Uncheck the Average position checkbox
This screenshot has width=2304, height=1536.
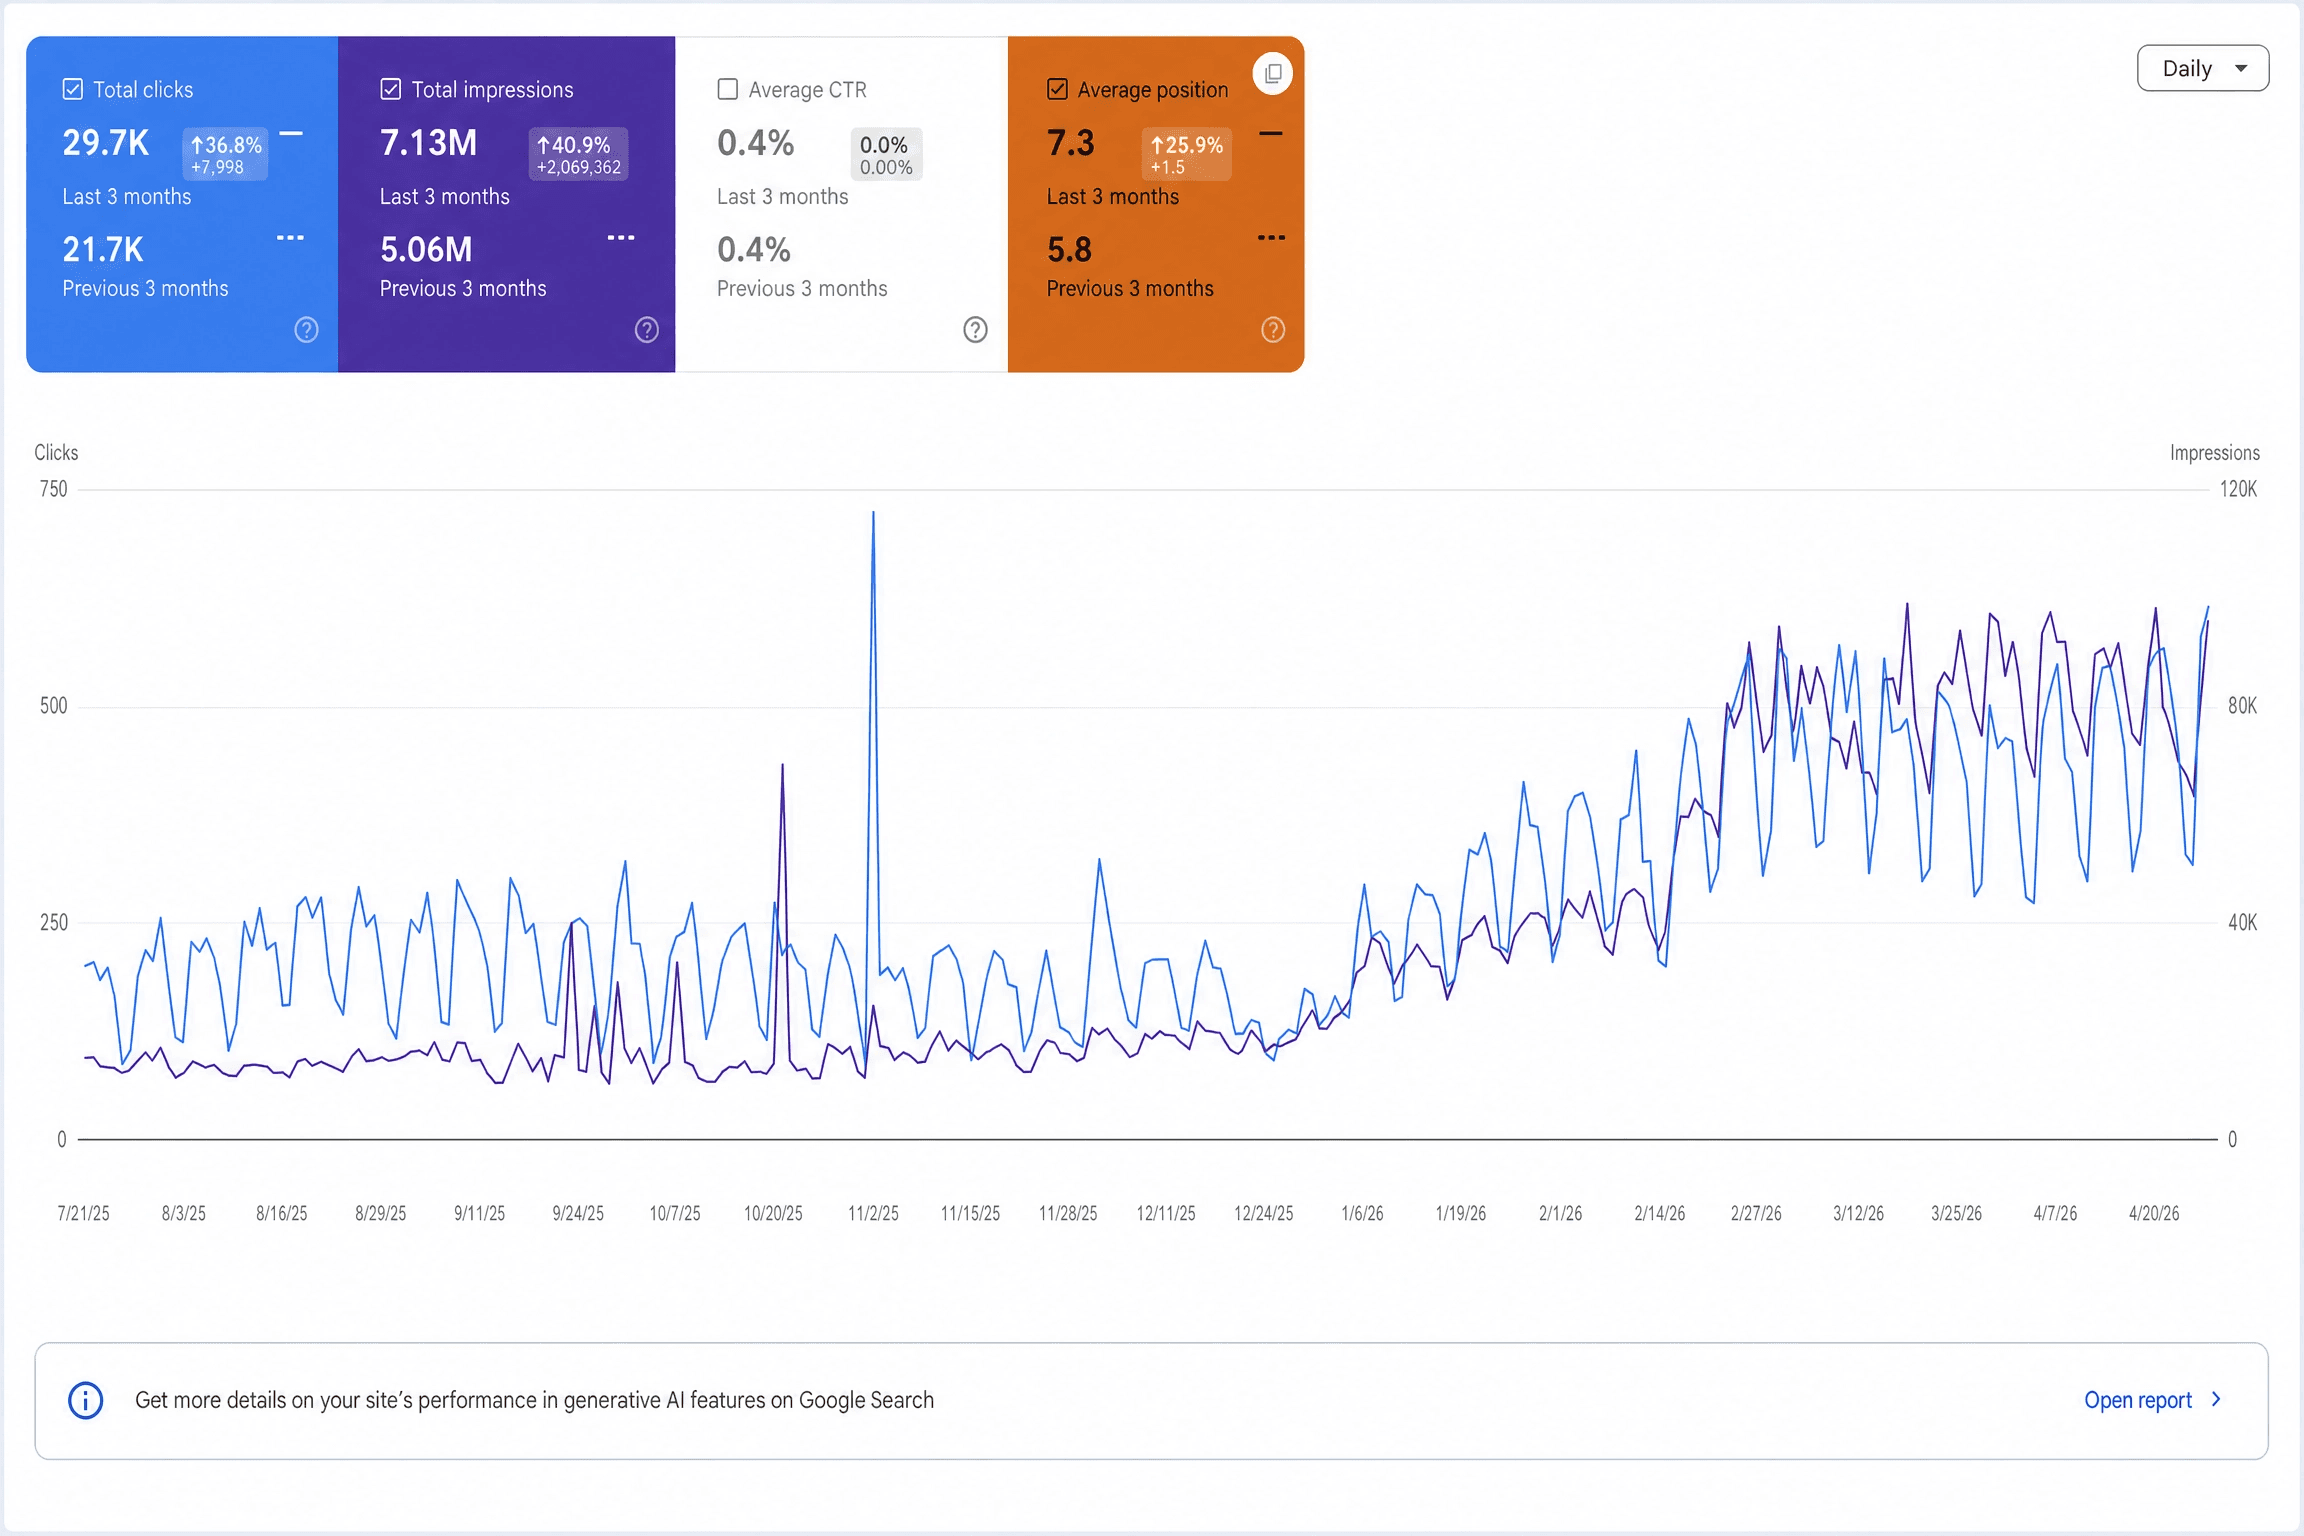(1057, 90)
